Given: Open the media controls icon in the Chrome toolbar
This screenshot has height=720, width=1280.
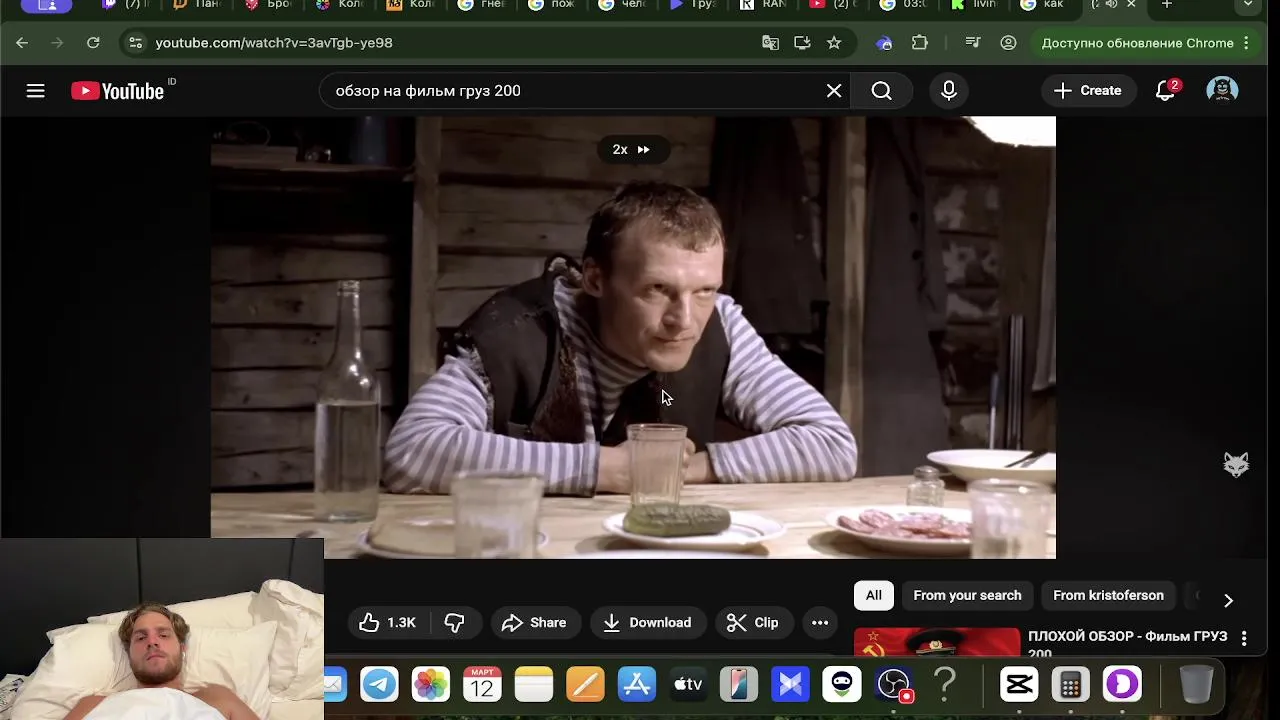Looking at the screenshot, I should (x=973, y=43).
